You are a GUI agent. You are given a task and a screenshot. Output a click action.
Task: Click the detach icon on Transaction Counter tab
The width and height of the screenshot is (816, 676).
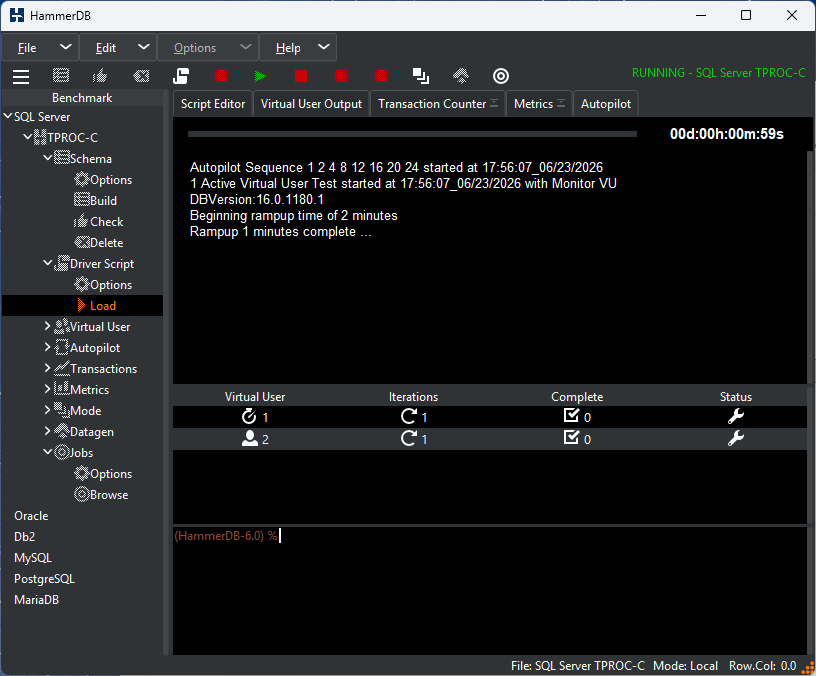[x=494, y=103]
